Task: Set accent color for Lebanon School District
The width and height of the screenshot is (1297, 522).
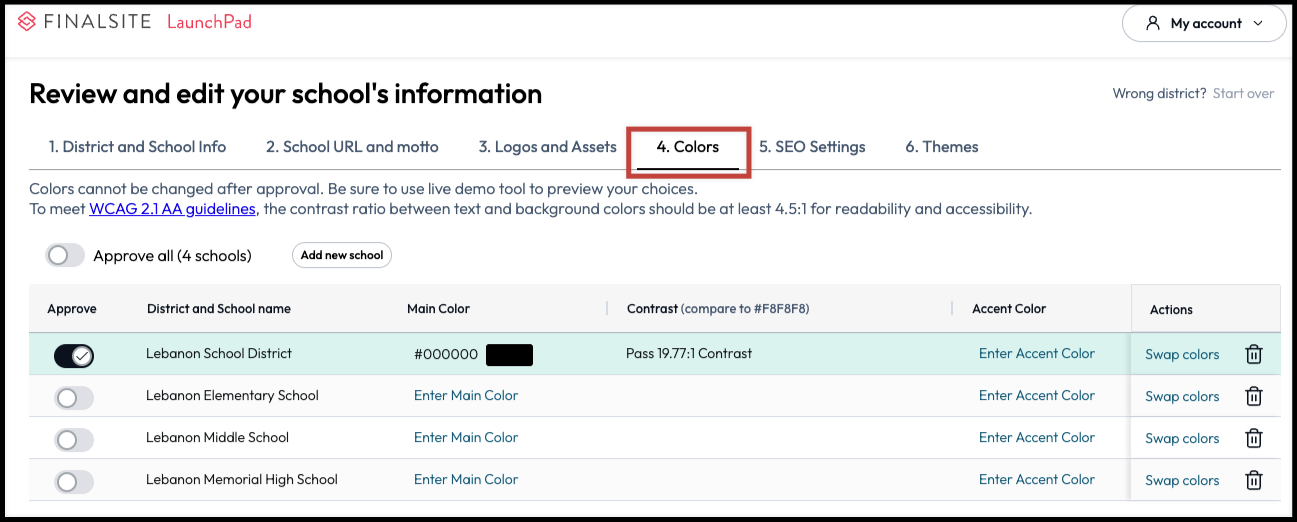Action: coord(1037,353)
